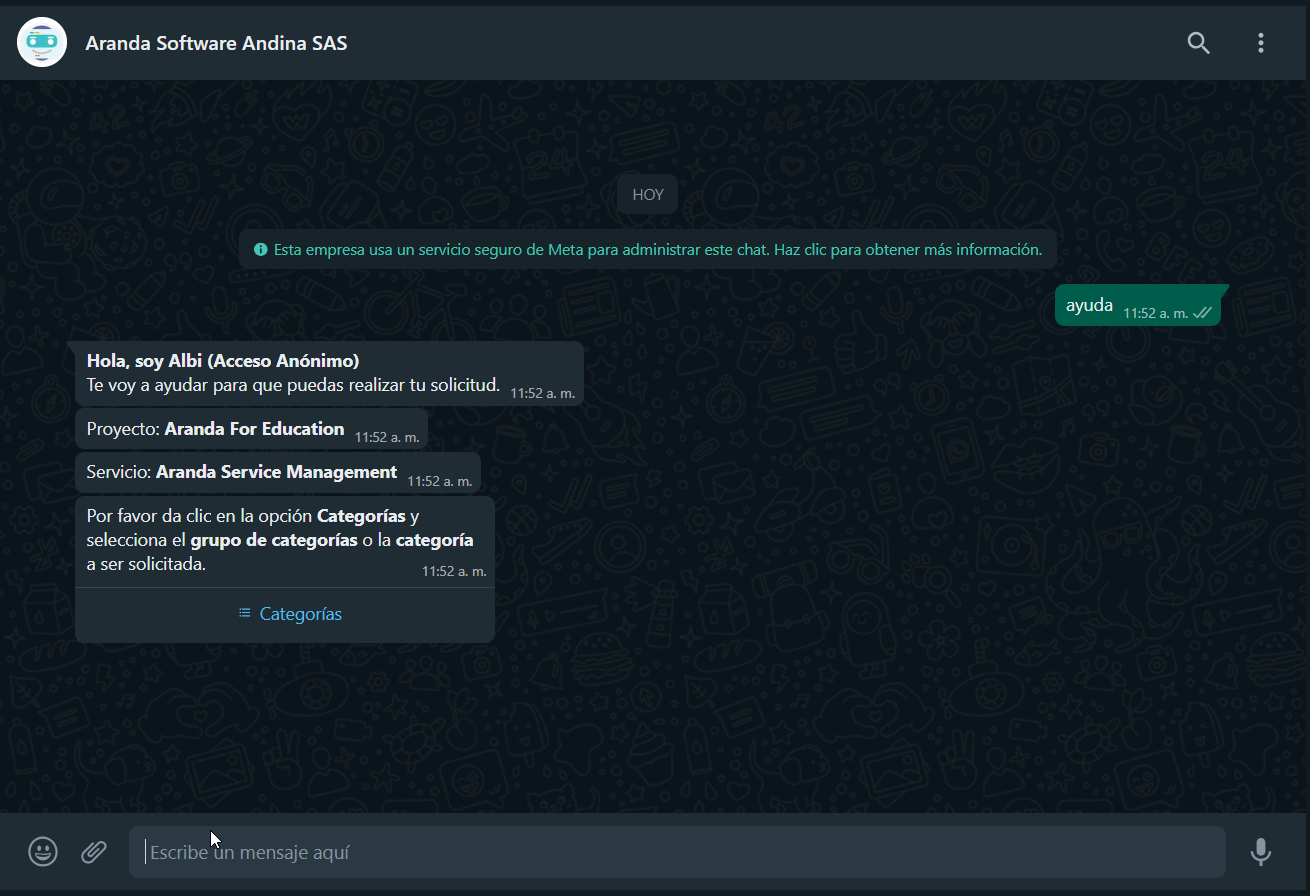Click the 'Servicio: Aranda Service Management' message
1310x896 pixels.
coord(278,472)
